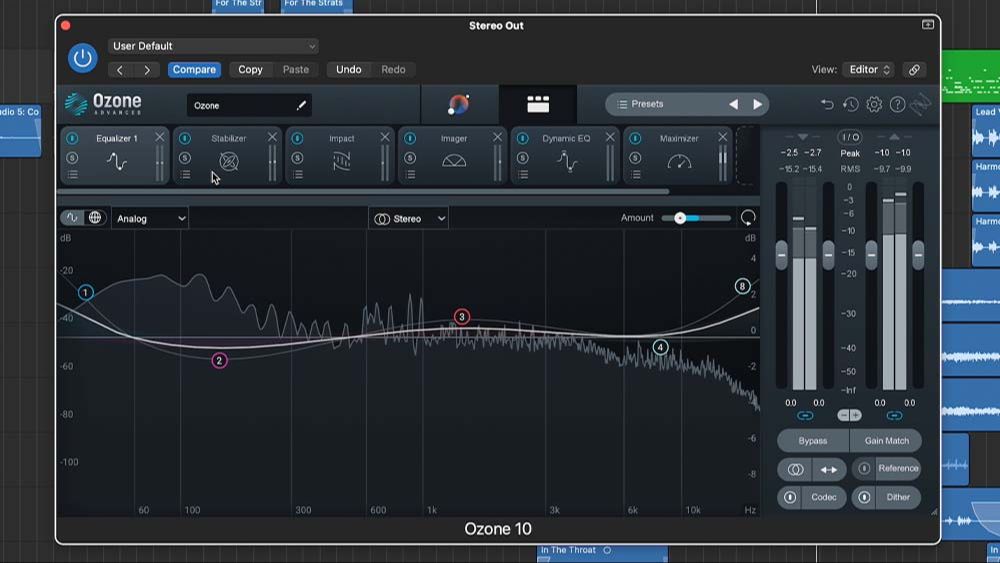Screen dimensions: 1000x563
Task: Click the Redo button
Action: (x=393, y=69)
